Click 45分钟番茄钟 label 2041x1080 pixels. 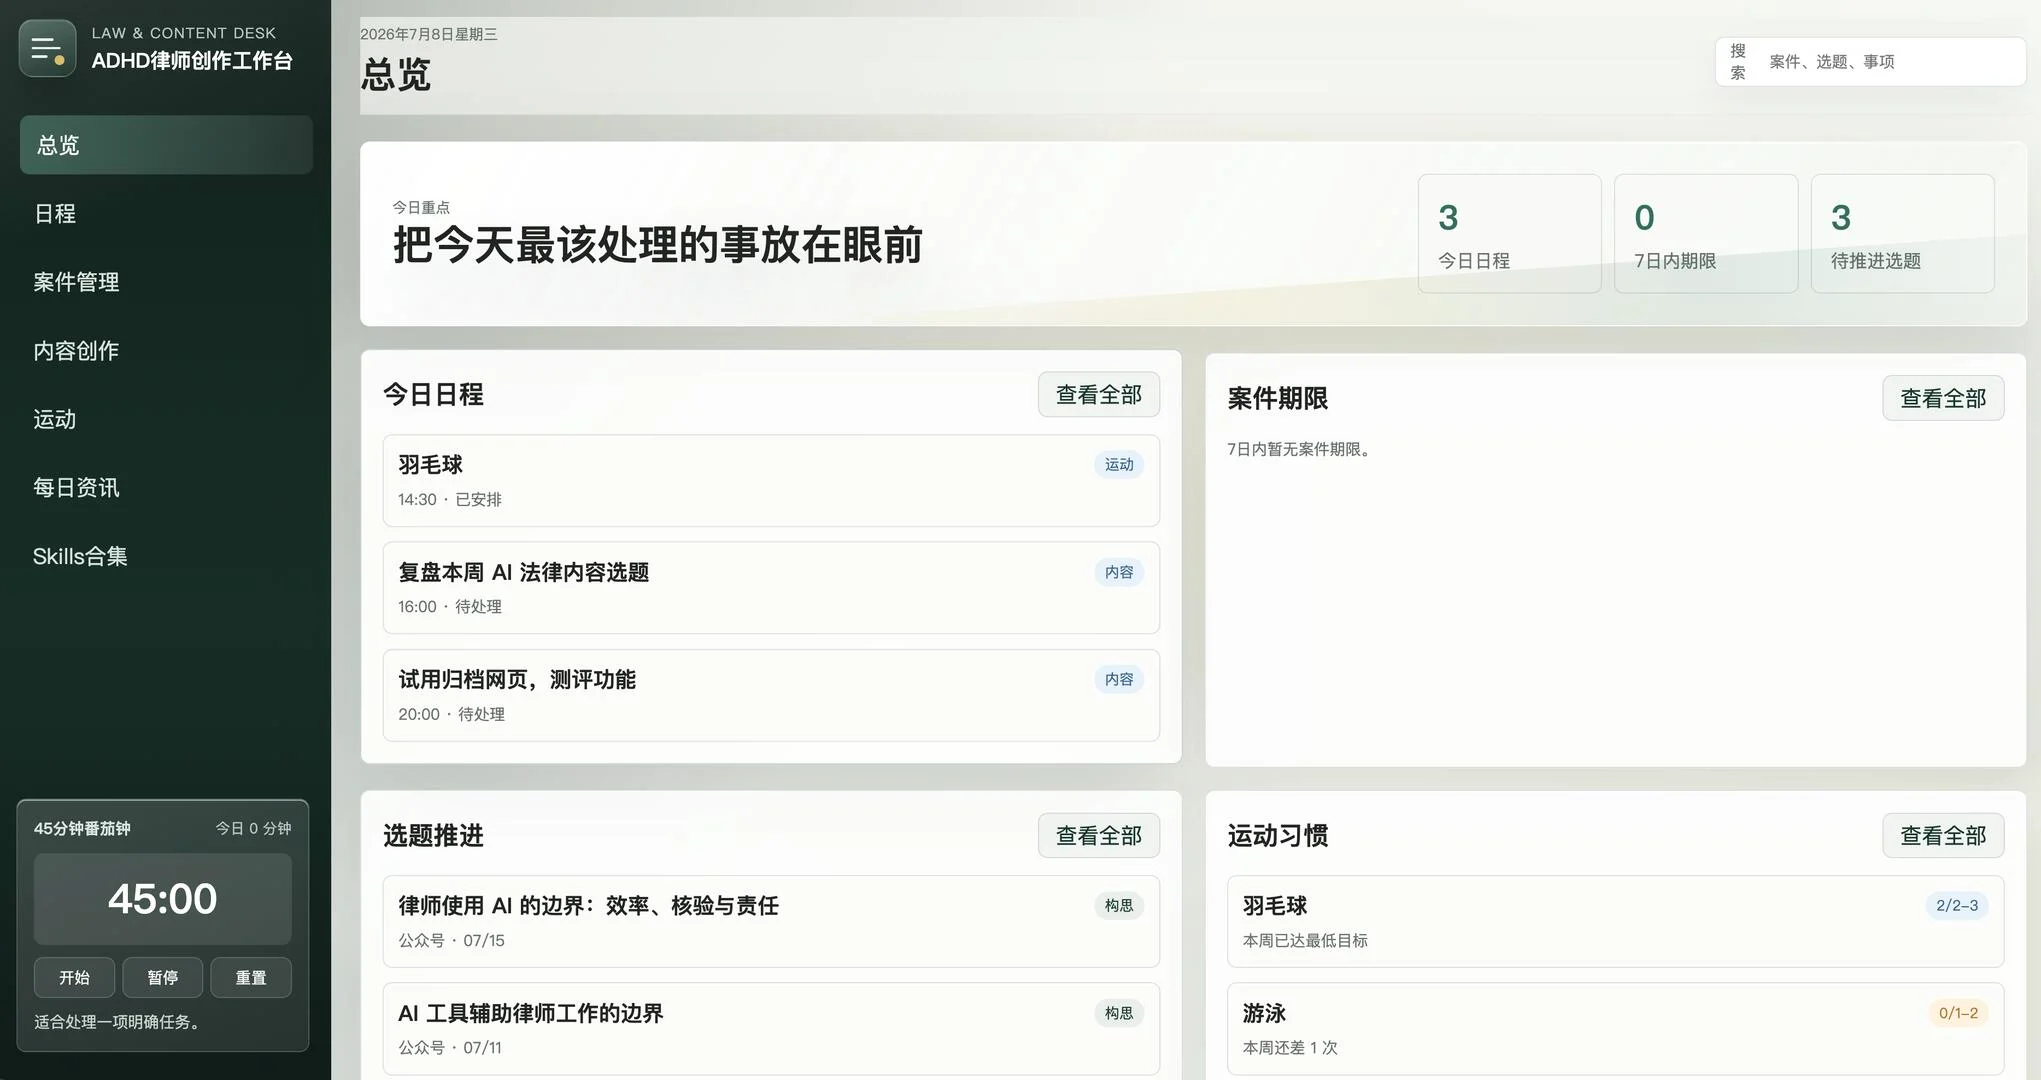point(82,828)
